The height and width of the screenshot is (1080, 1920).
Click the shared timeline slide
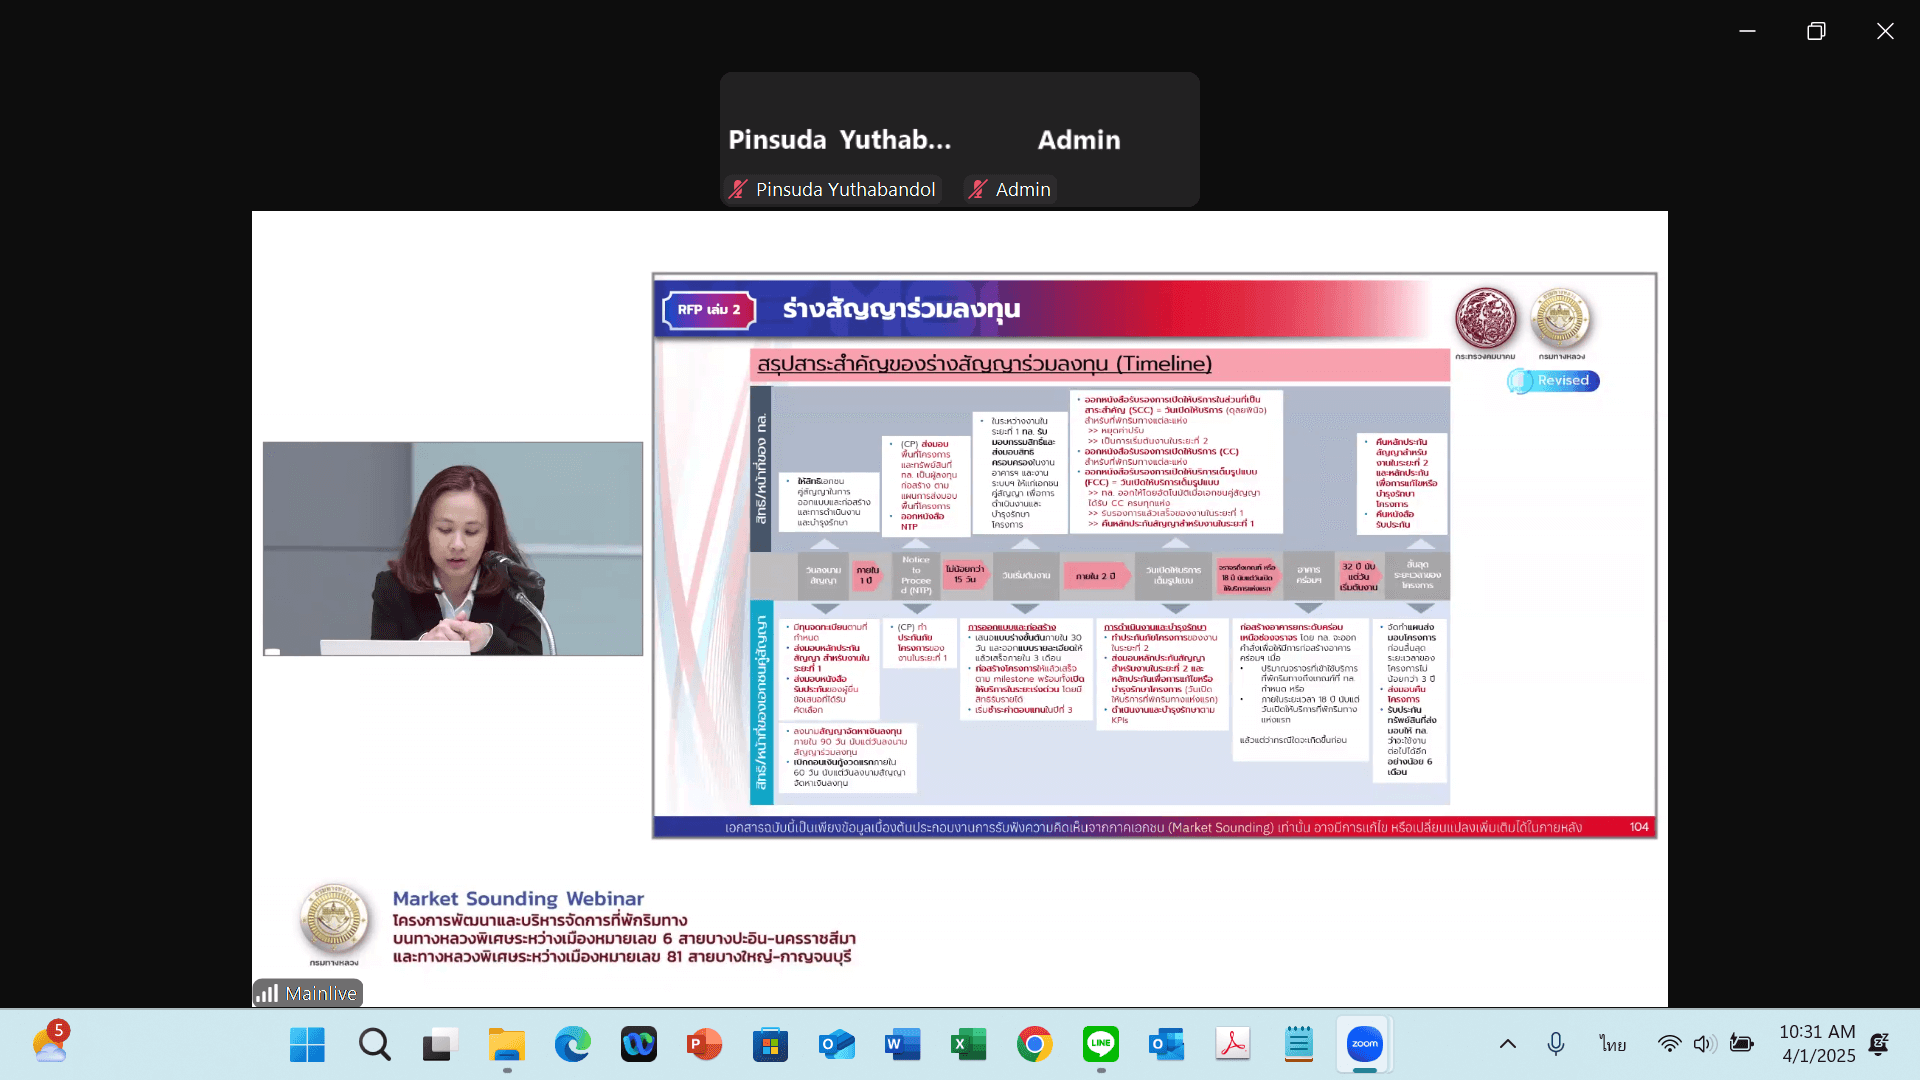1154,555
